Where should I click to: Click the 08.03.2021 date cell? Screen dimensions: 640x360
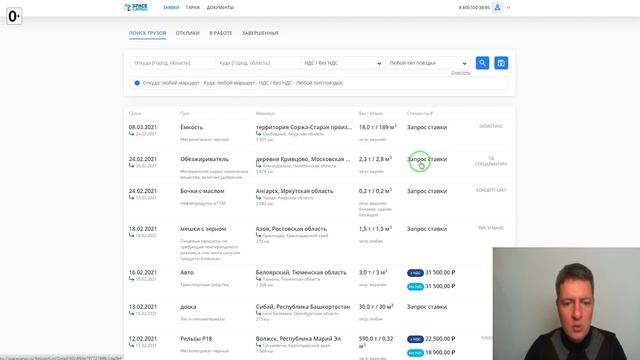pos(143,127)
